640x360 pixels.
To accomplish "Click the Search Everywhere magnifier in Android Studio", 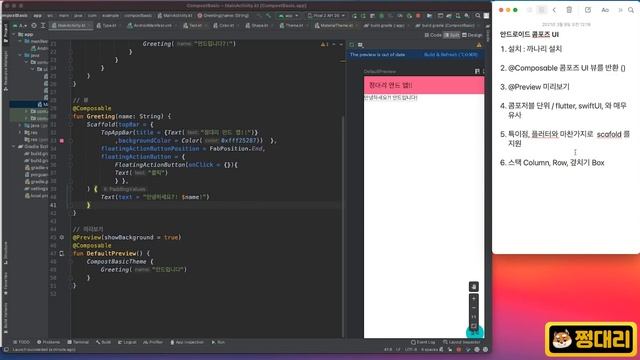I will coord(478,16).
